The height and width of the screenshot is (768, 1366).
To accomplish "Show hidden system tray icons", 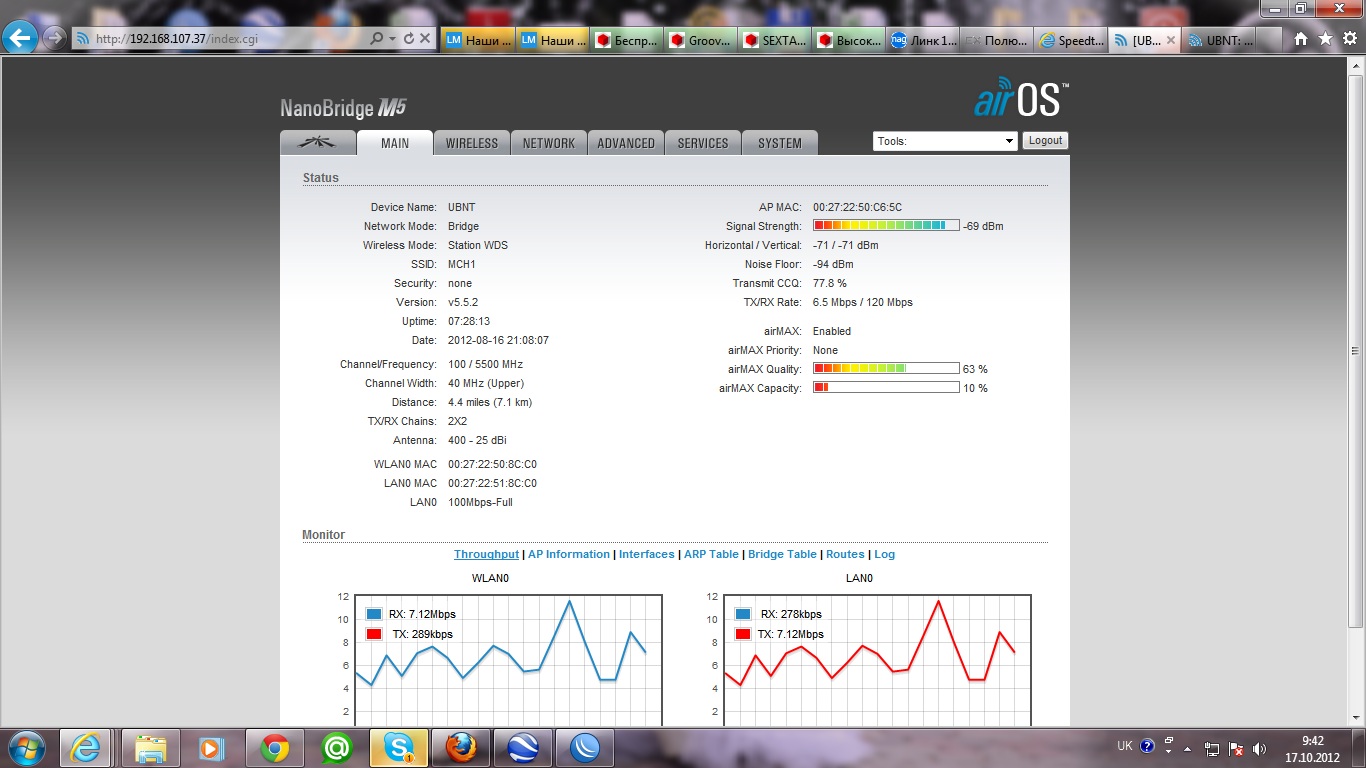I will click(x=1187, y=747).
